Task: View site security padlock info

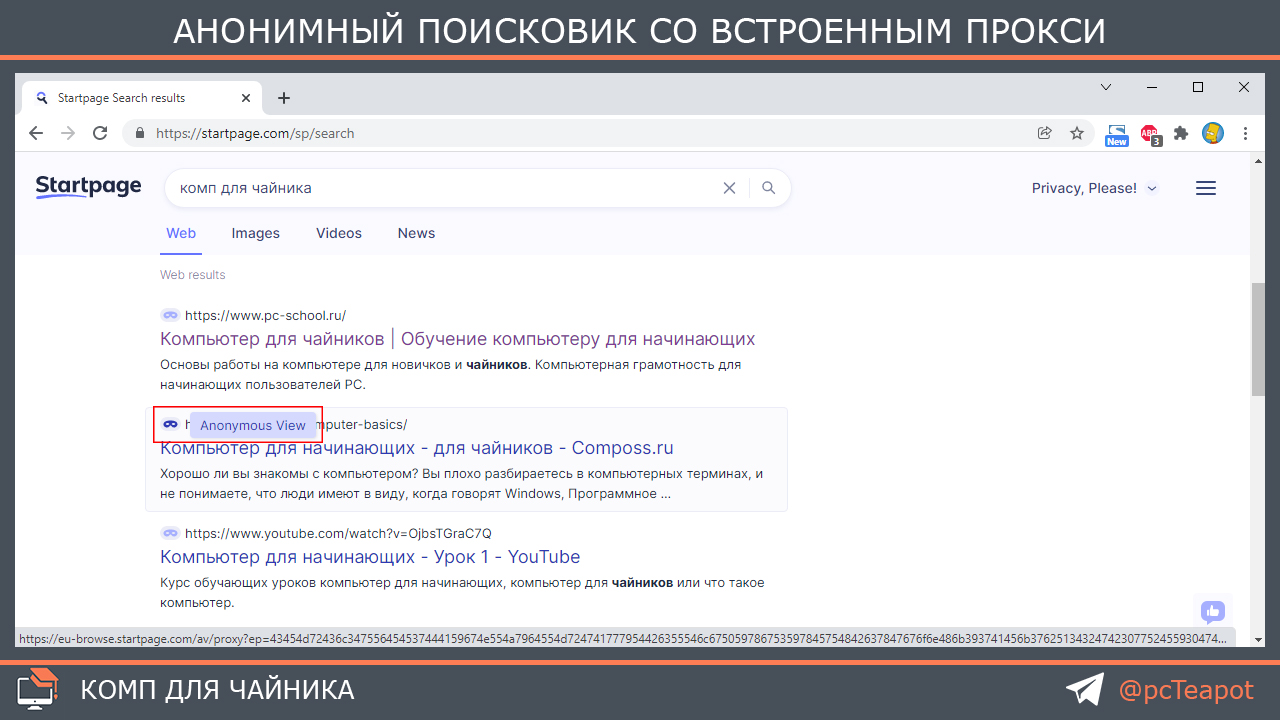Action: pyautogui.click(x=139, y=133)
